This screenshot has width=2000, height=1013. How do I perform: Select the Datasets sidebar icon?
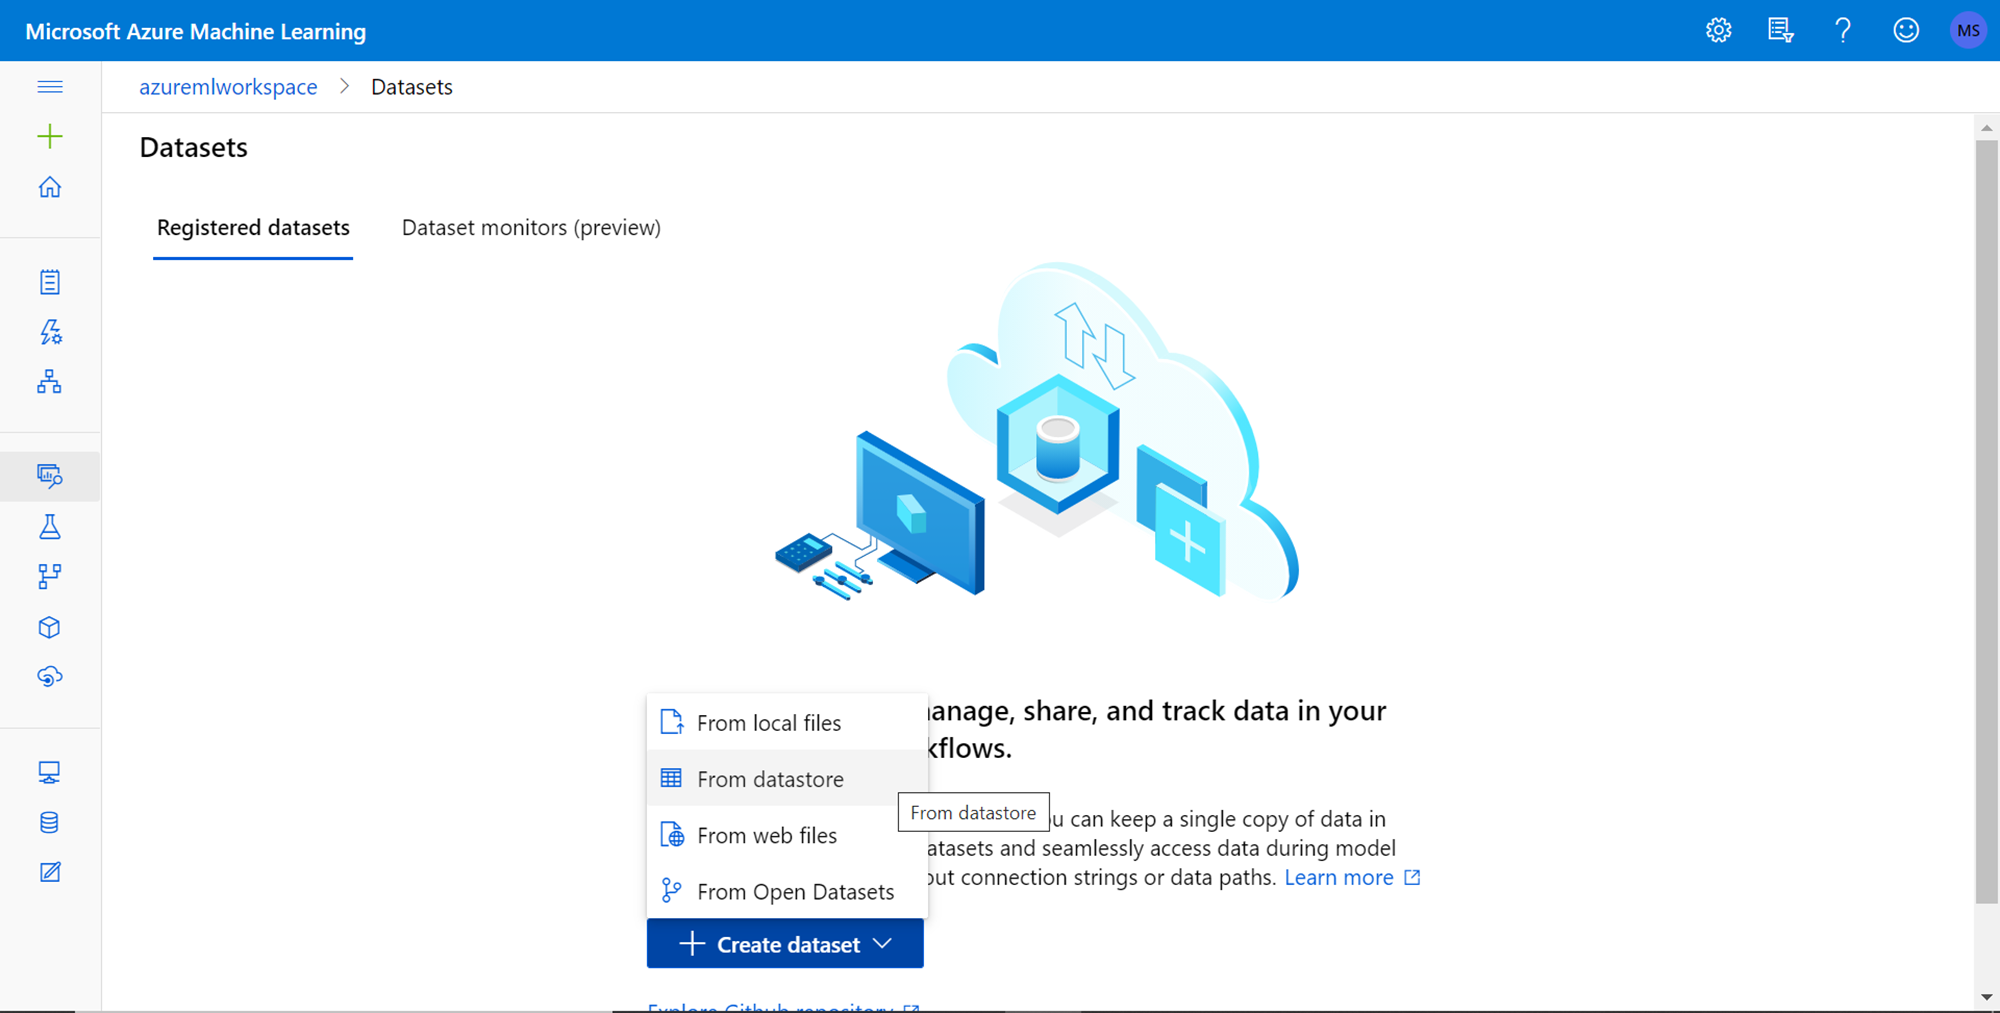(x=50, y=475)
